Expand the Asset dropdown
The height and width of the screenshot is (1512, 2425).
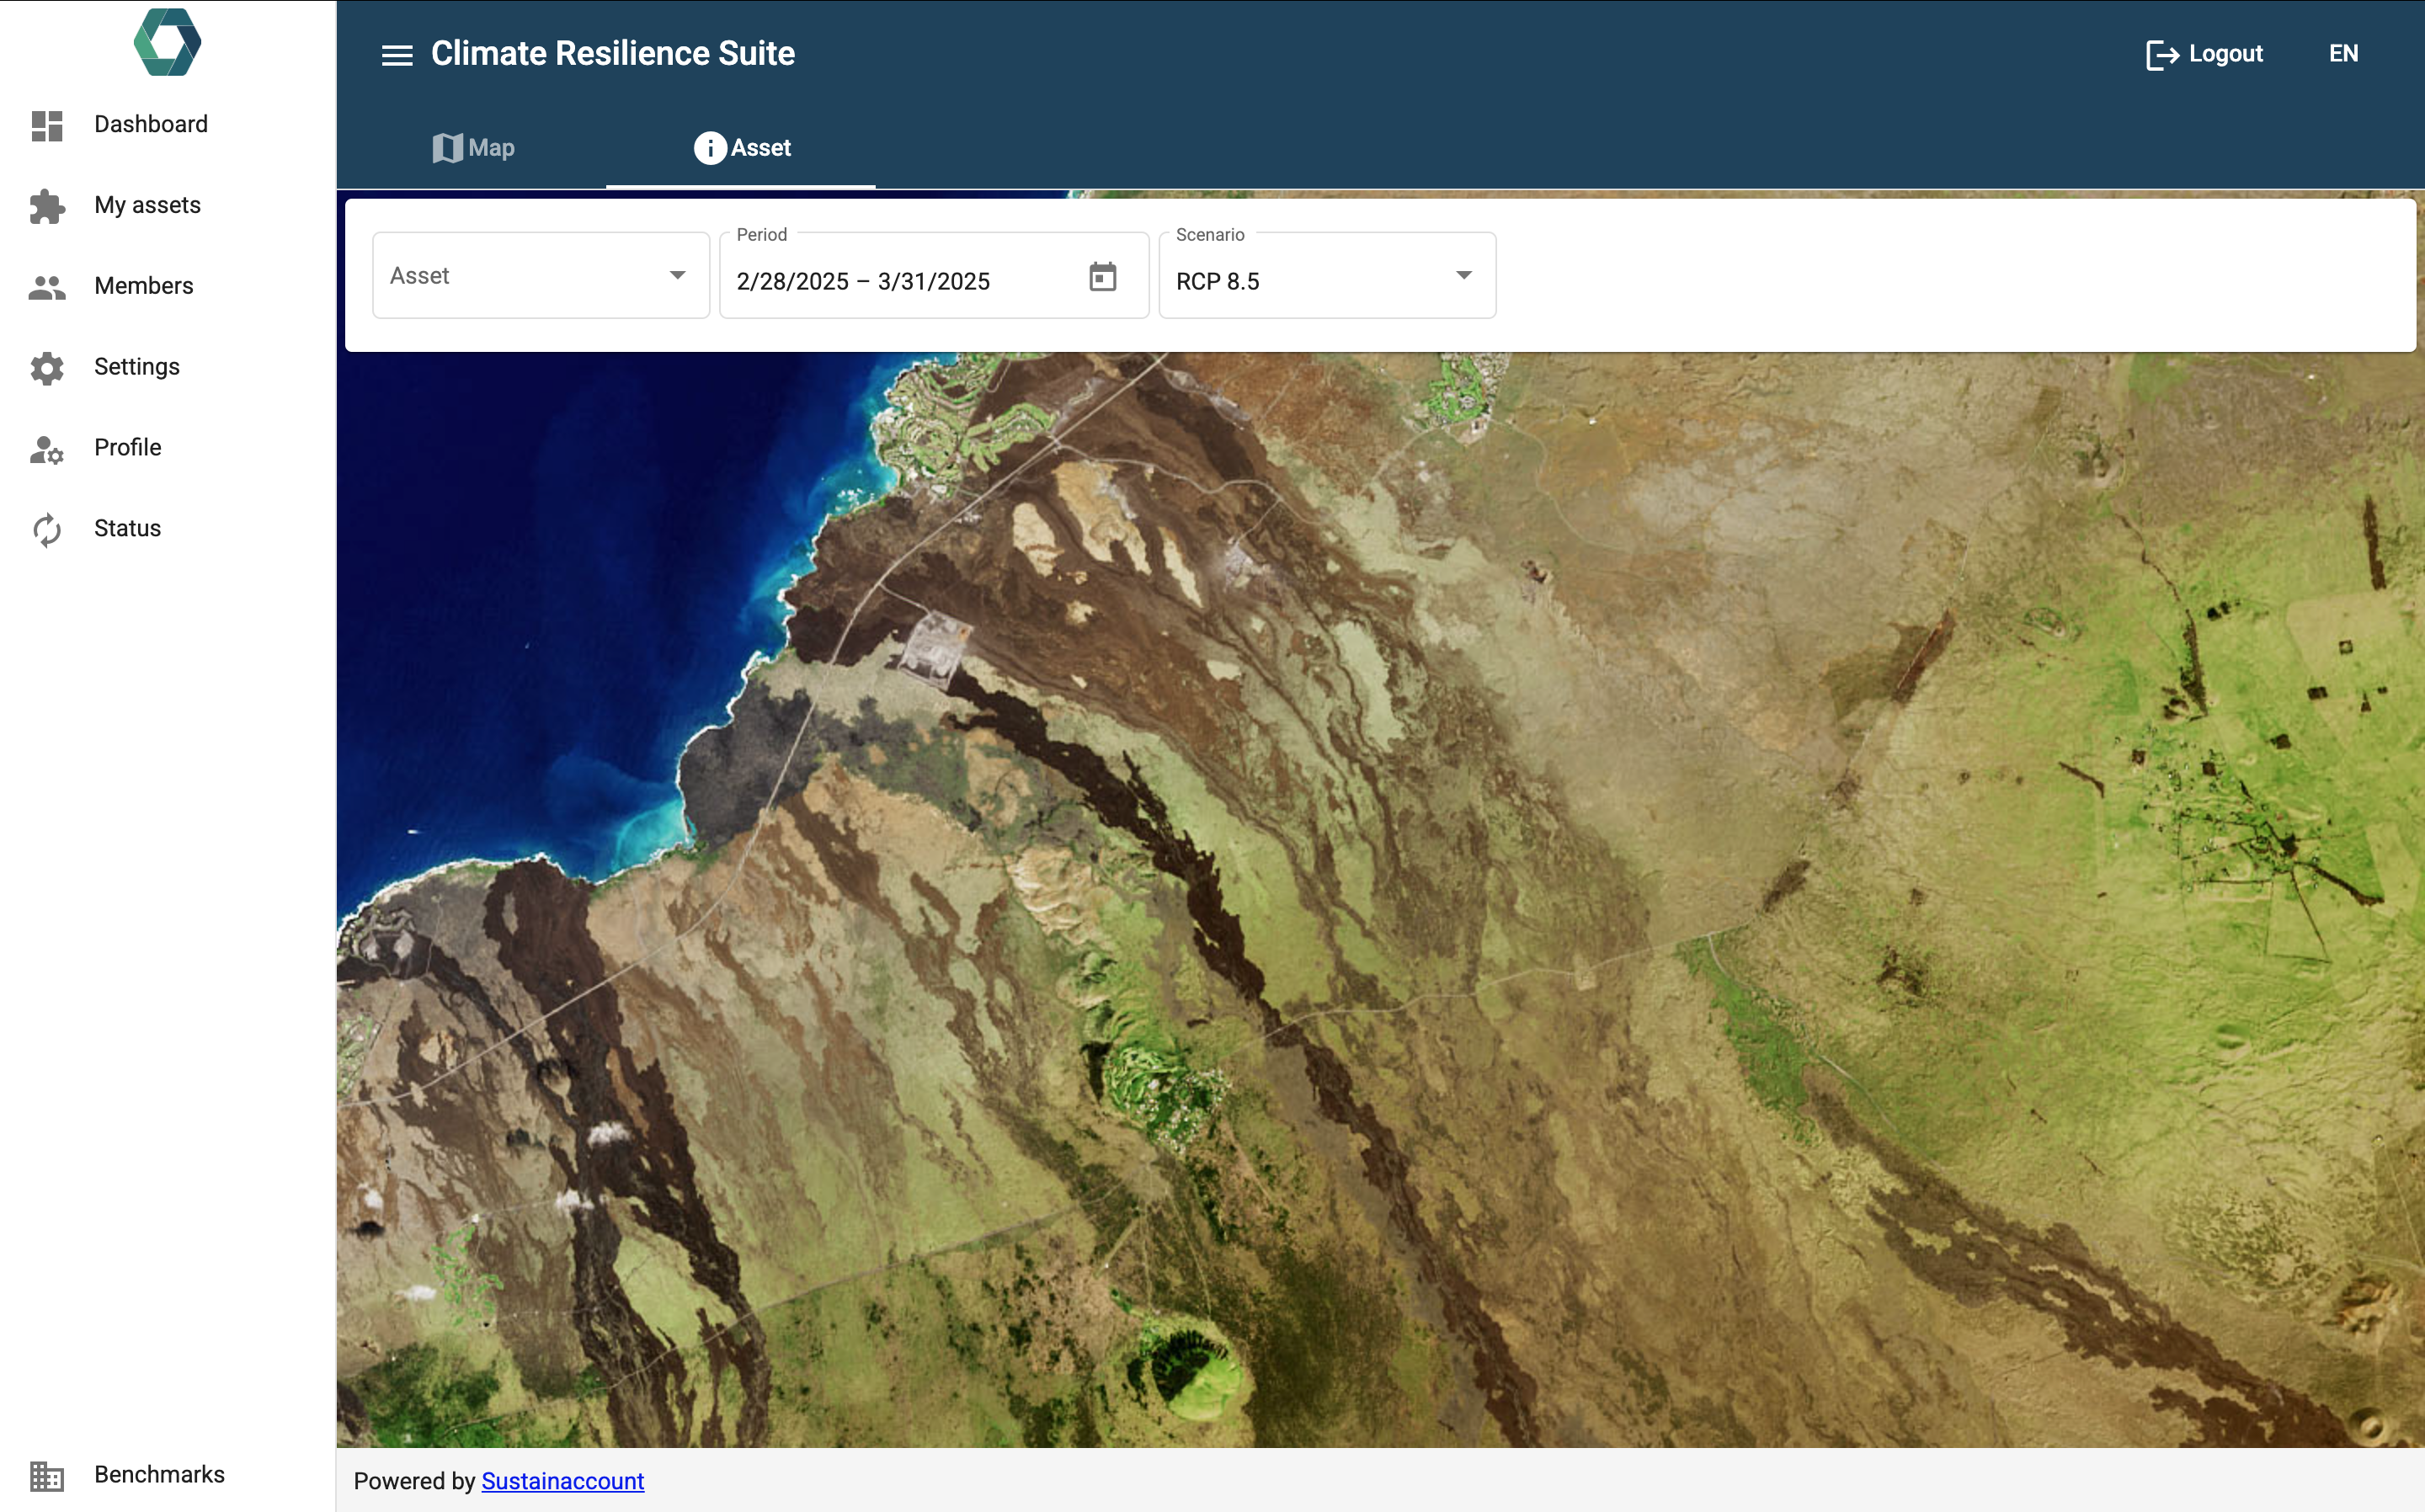541,276
